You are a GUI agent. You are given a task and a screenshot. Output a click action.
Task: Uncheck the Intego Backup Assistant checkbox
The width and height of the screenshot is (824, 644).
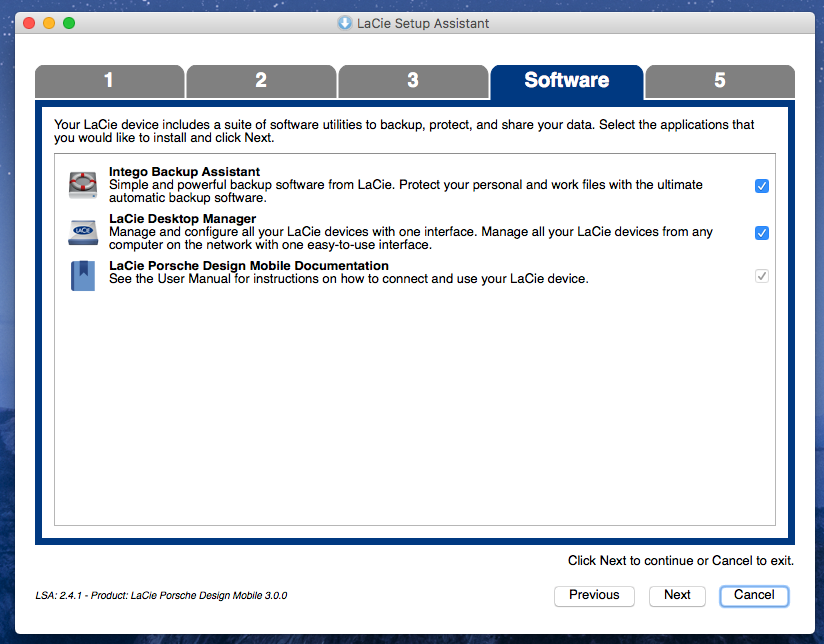pyautogui.click(x=761, y=186)
